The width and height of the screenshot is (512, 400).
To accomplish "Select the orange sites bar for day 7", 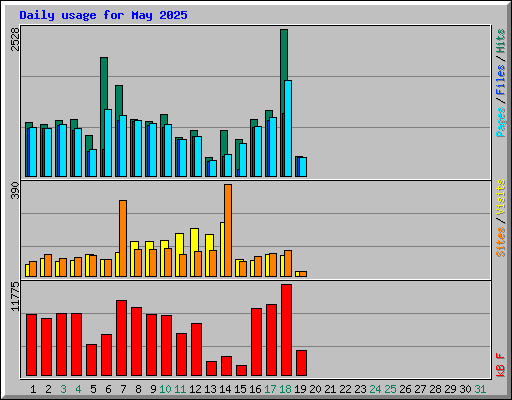I will (x=123, y=238).
